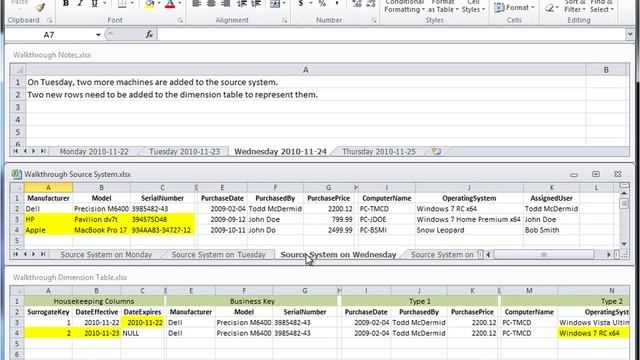The height and width of the screenshot is (360, 640).
Task: Select column J header in Source System
Action: click(x=469, y=187)
